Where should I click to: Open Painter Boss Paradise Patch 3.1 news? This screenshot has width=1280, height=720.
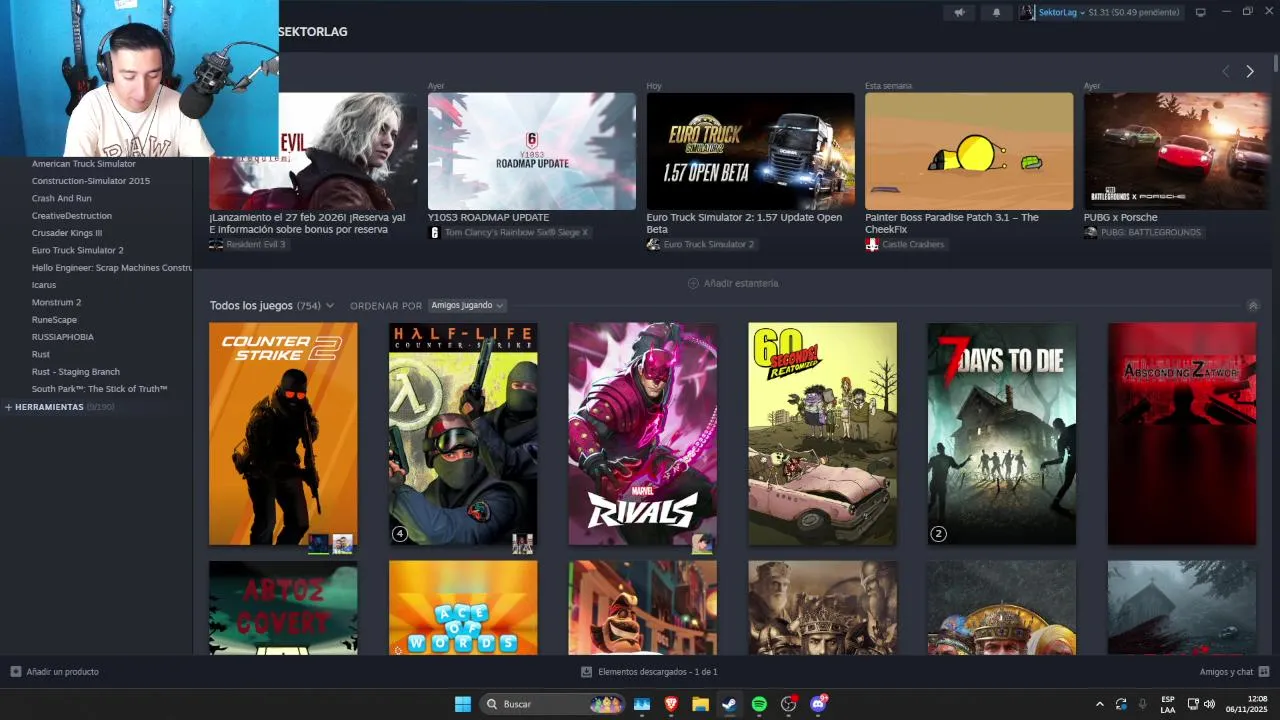tap(969, 151)
